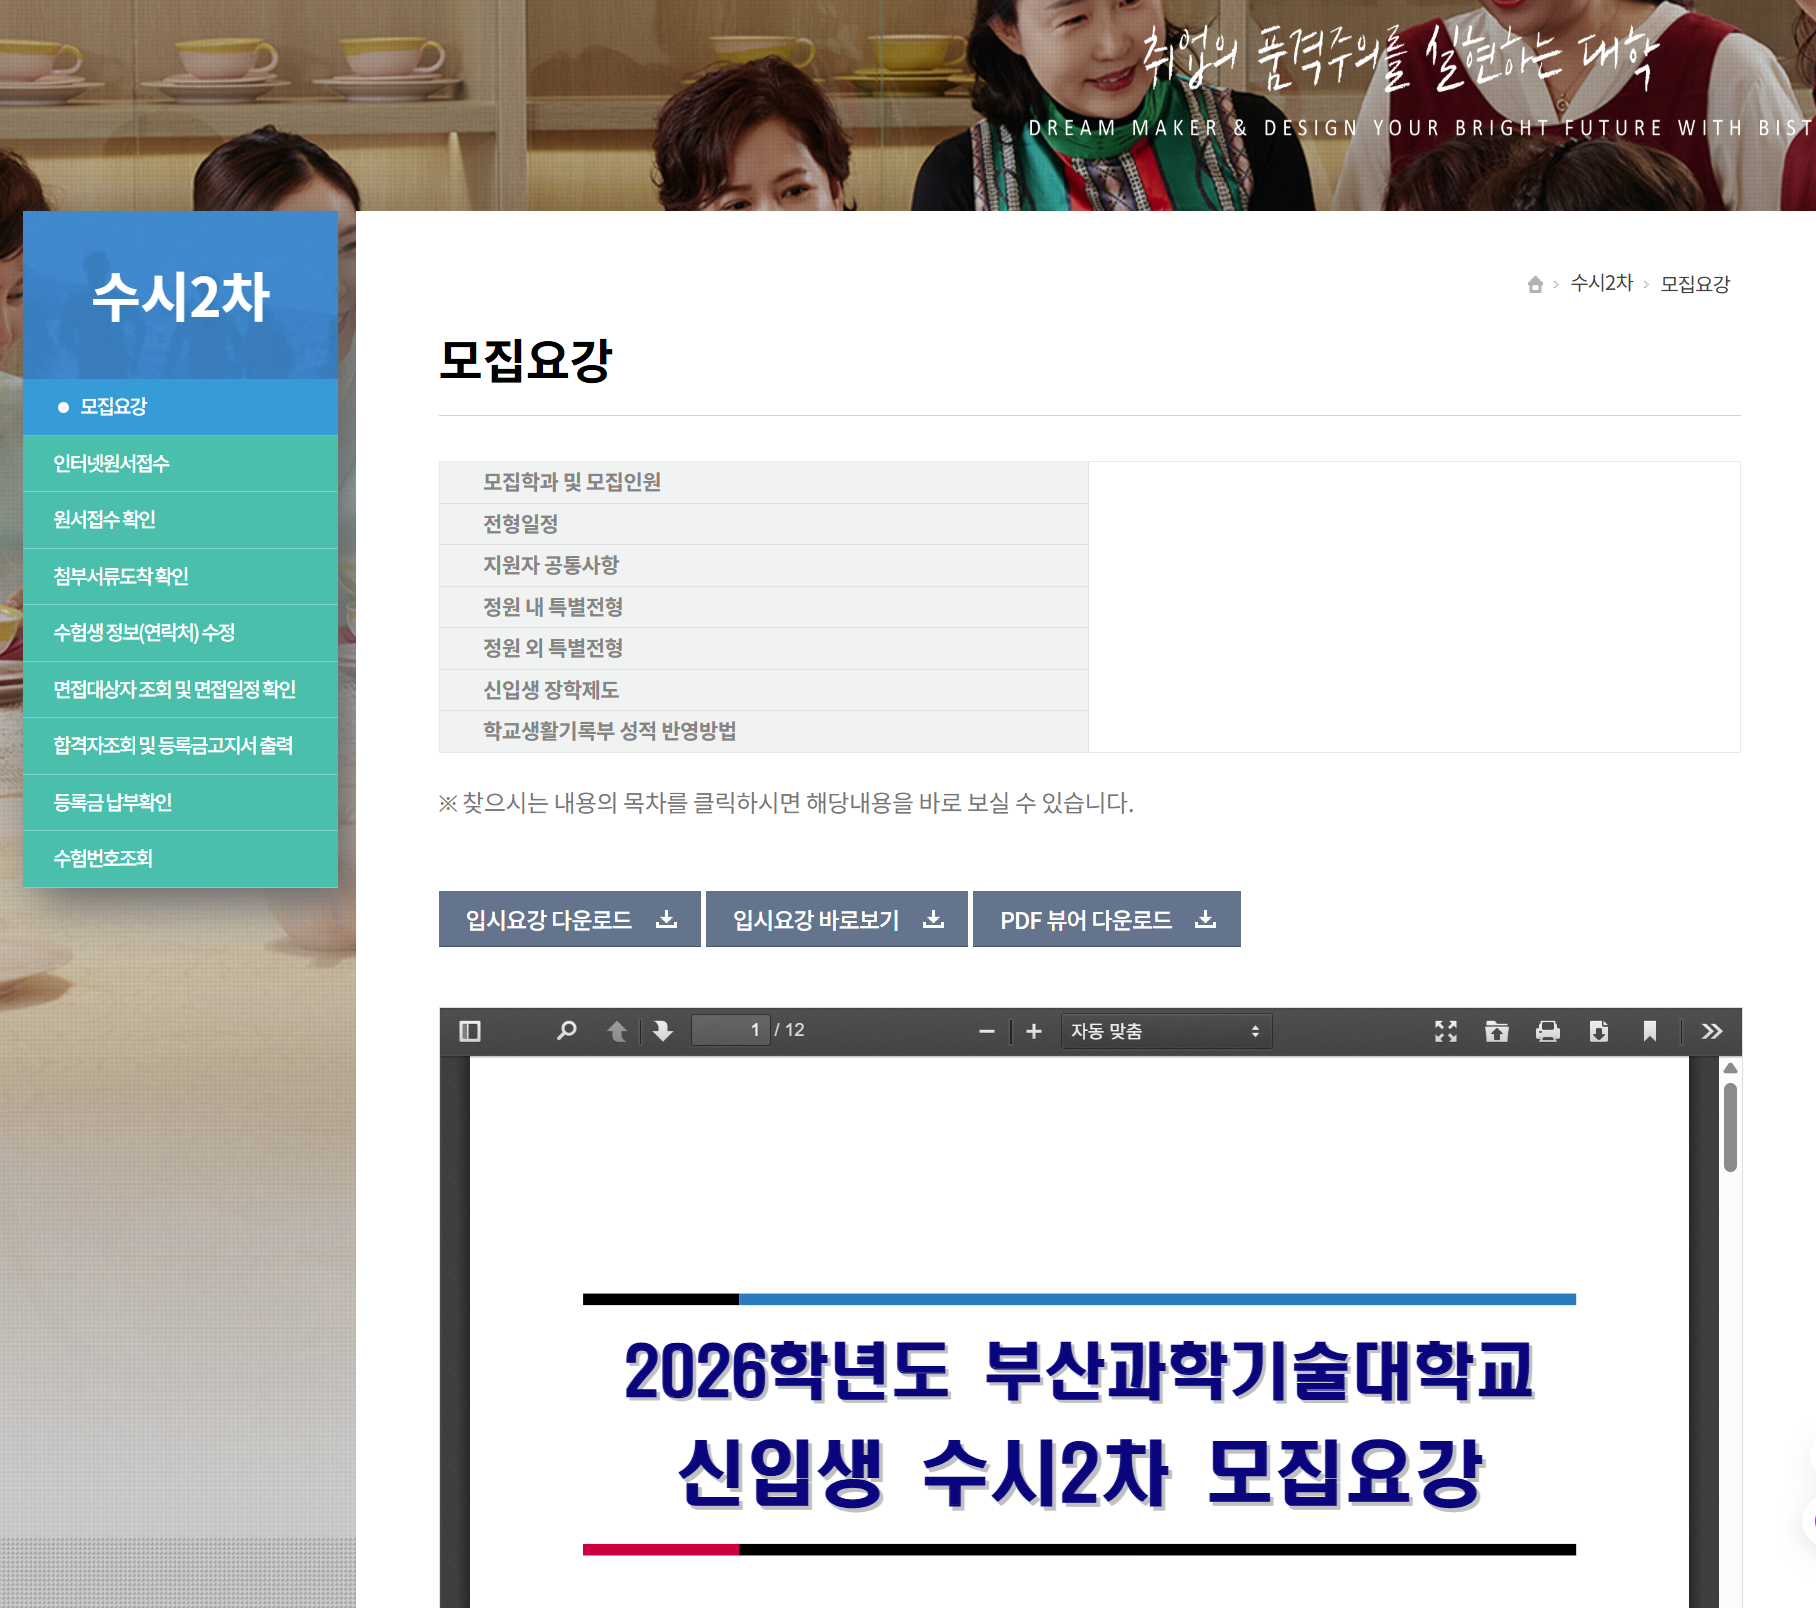
Task: Print the PDF document
Action: coord(1548,1031)
